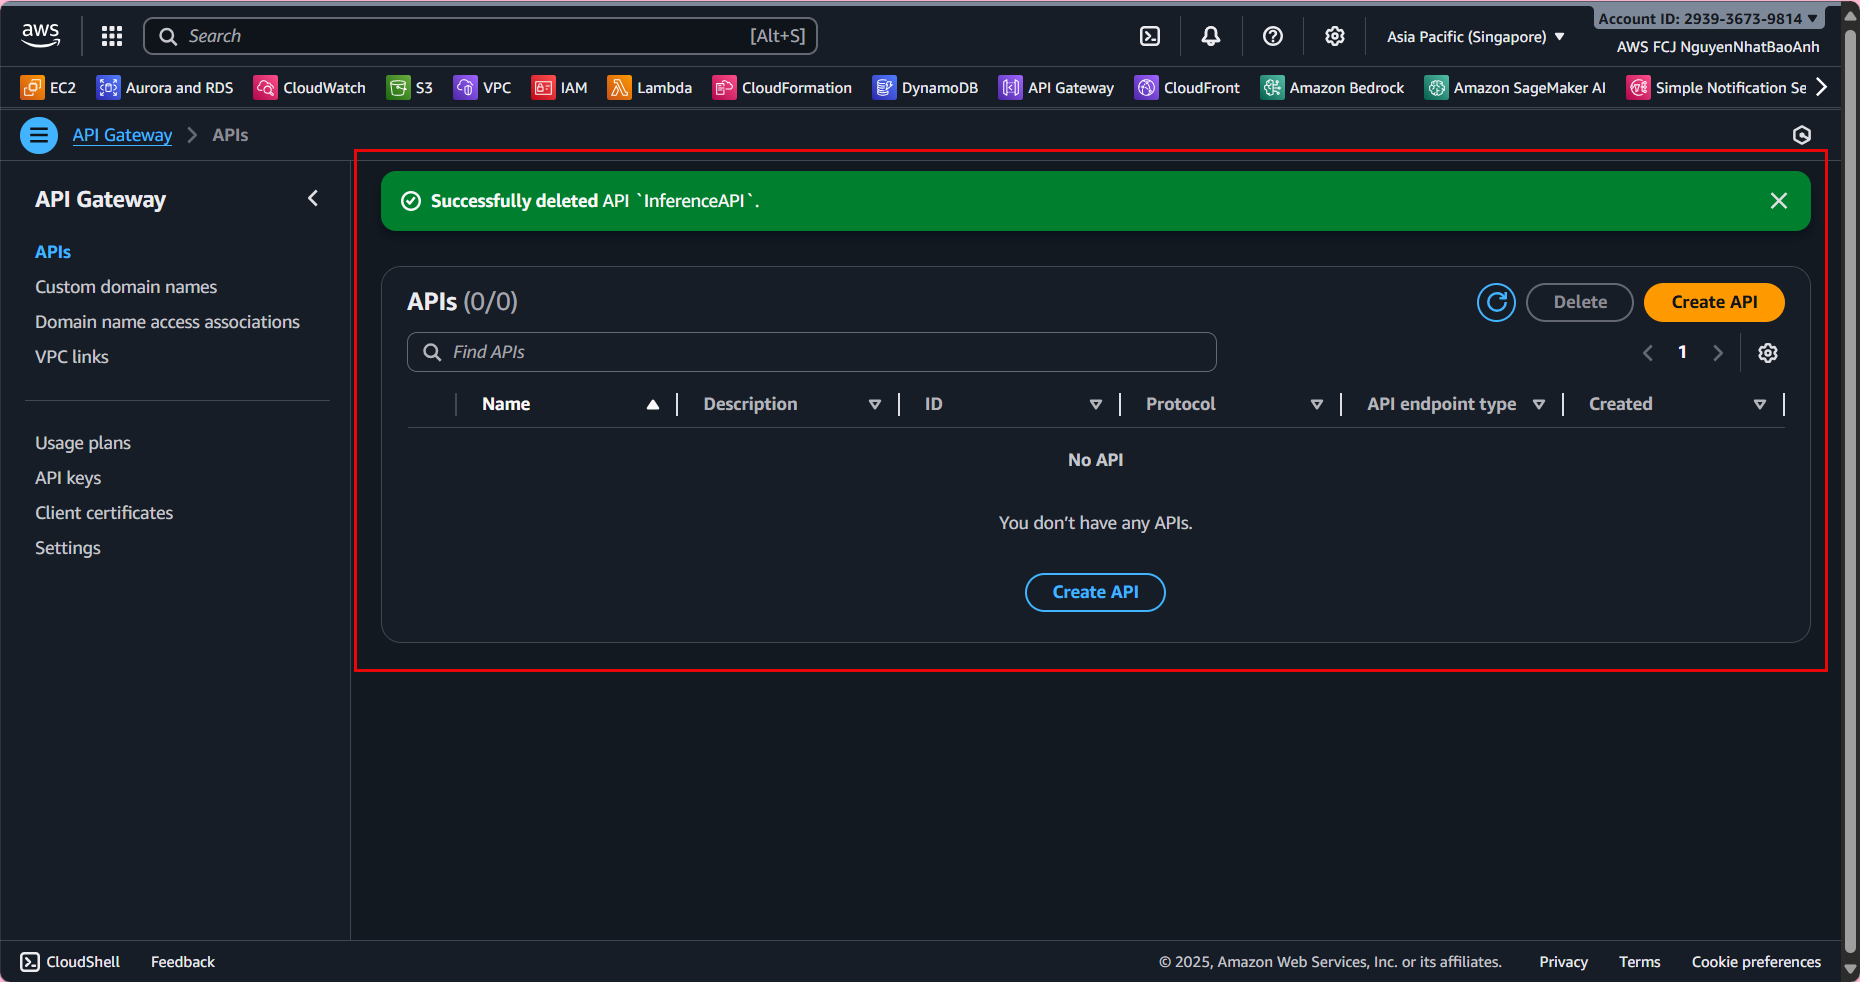Refresh the APIs list
1860x982 pixels.
(1497, 302)
